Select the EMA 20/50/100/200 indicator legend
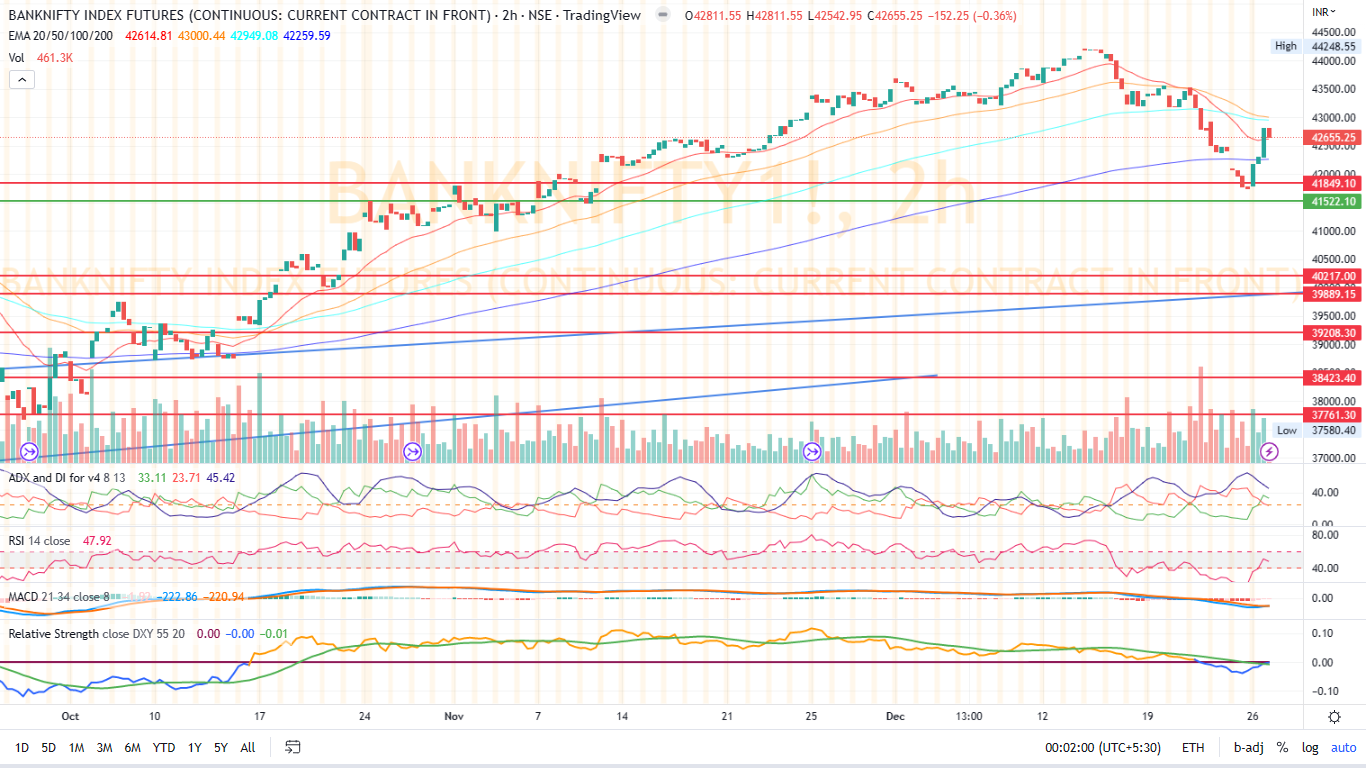 point(60,36)
